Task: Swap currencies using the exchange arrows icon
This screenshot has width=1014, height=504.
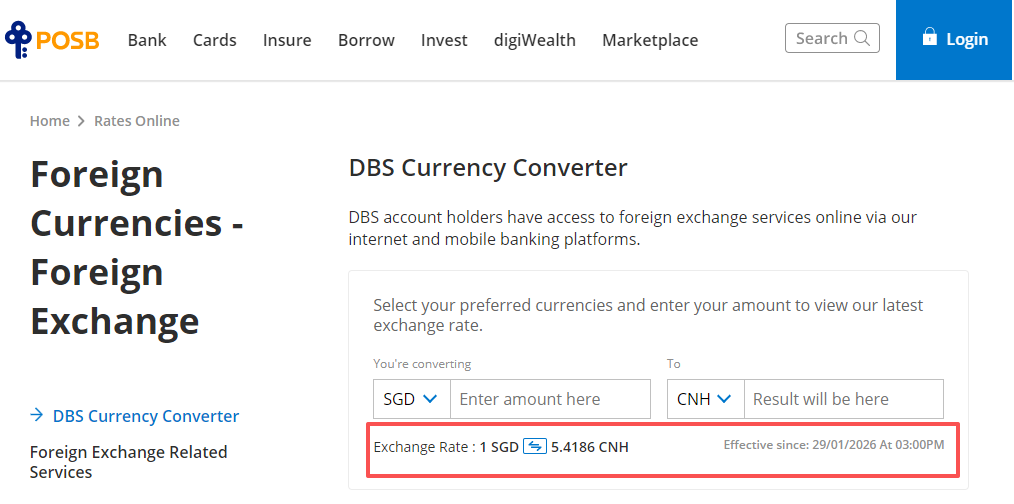Action: [535, 446]
